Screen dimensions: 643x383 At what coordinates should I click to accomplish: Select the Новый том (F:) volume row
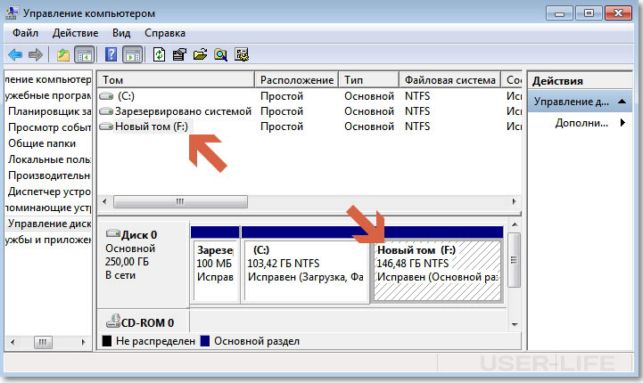(x=310, y=126)
